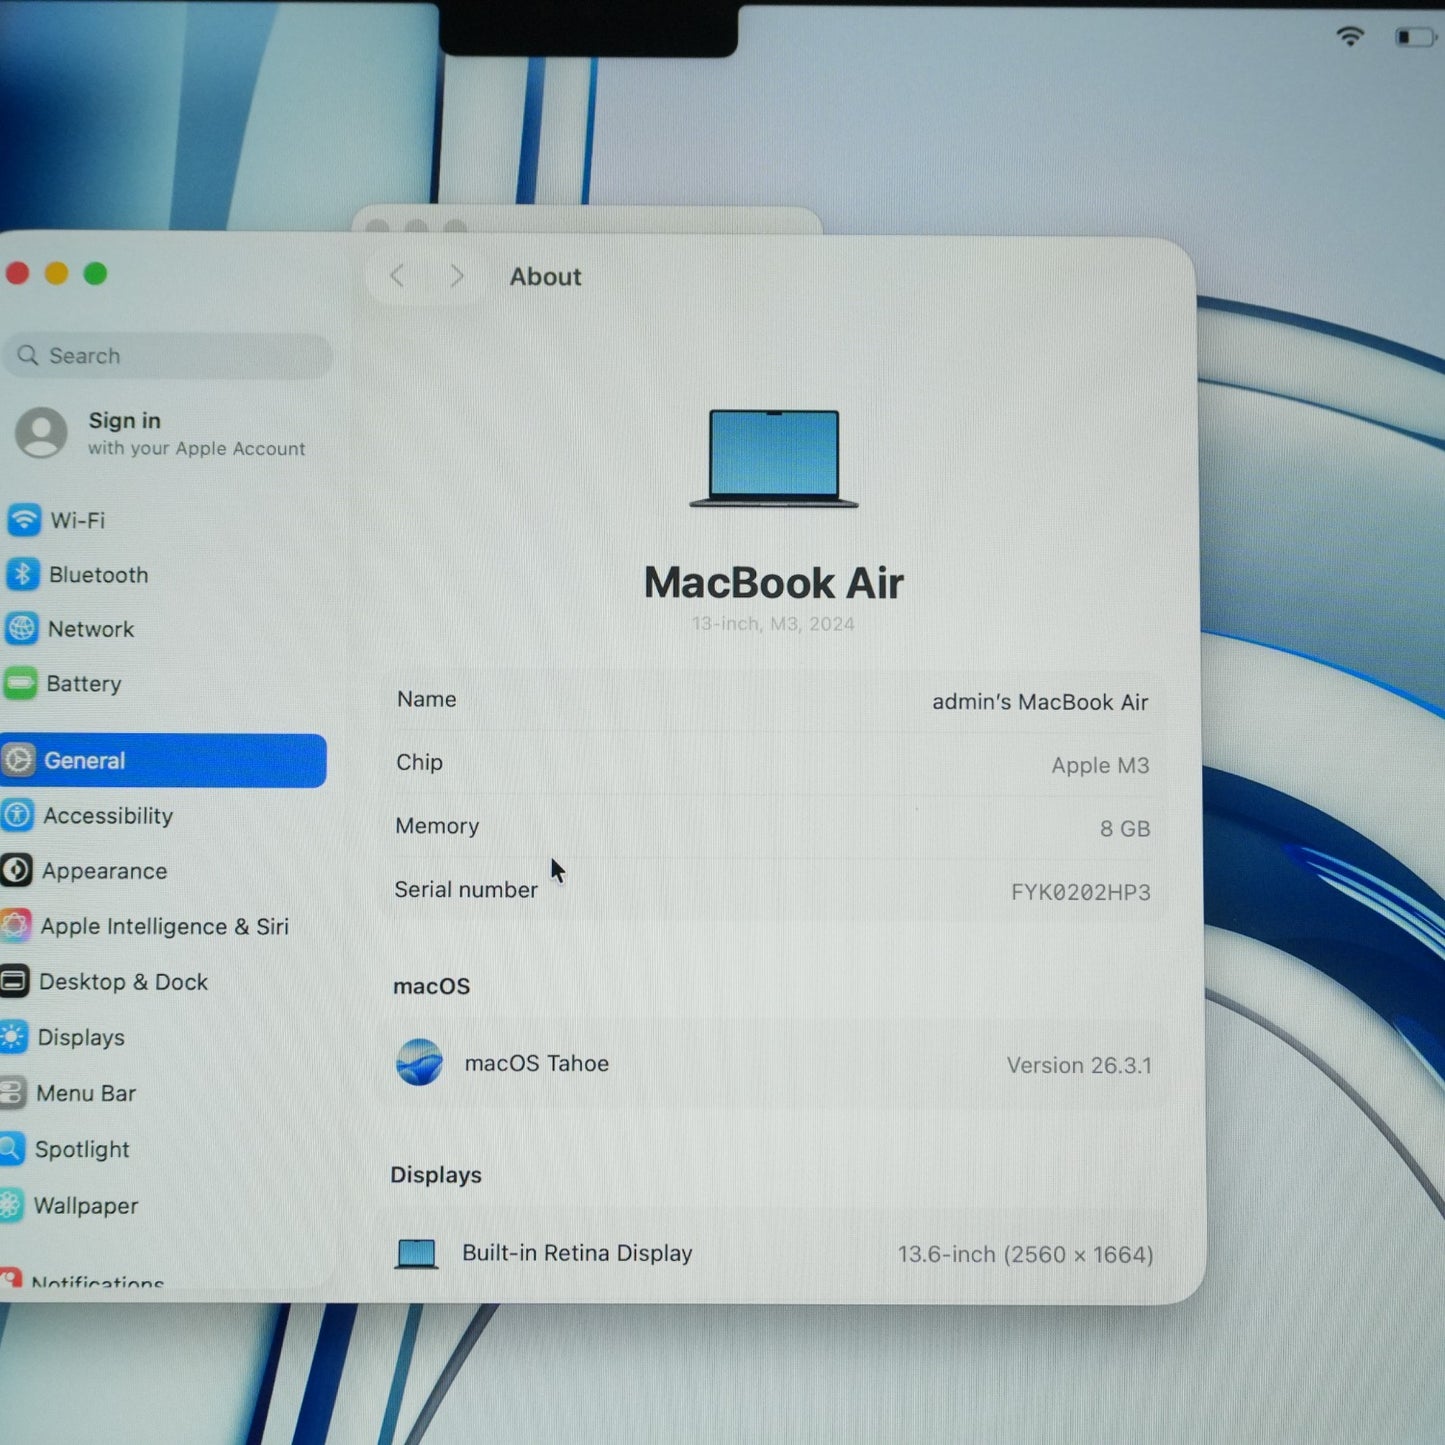Screen dimensions: 1445x1445
Task: Select the Menu Bar icon
Action: (x=12, y=1093)
